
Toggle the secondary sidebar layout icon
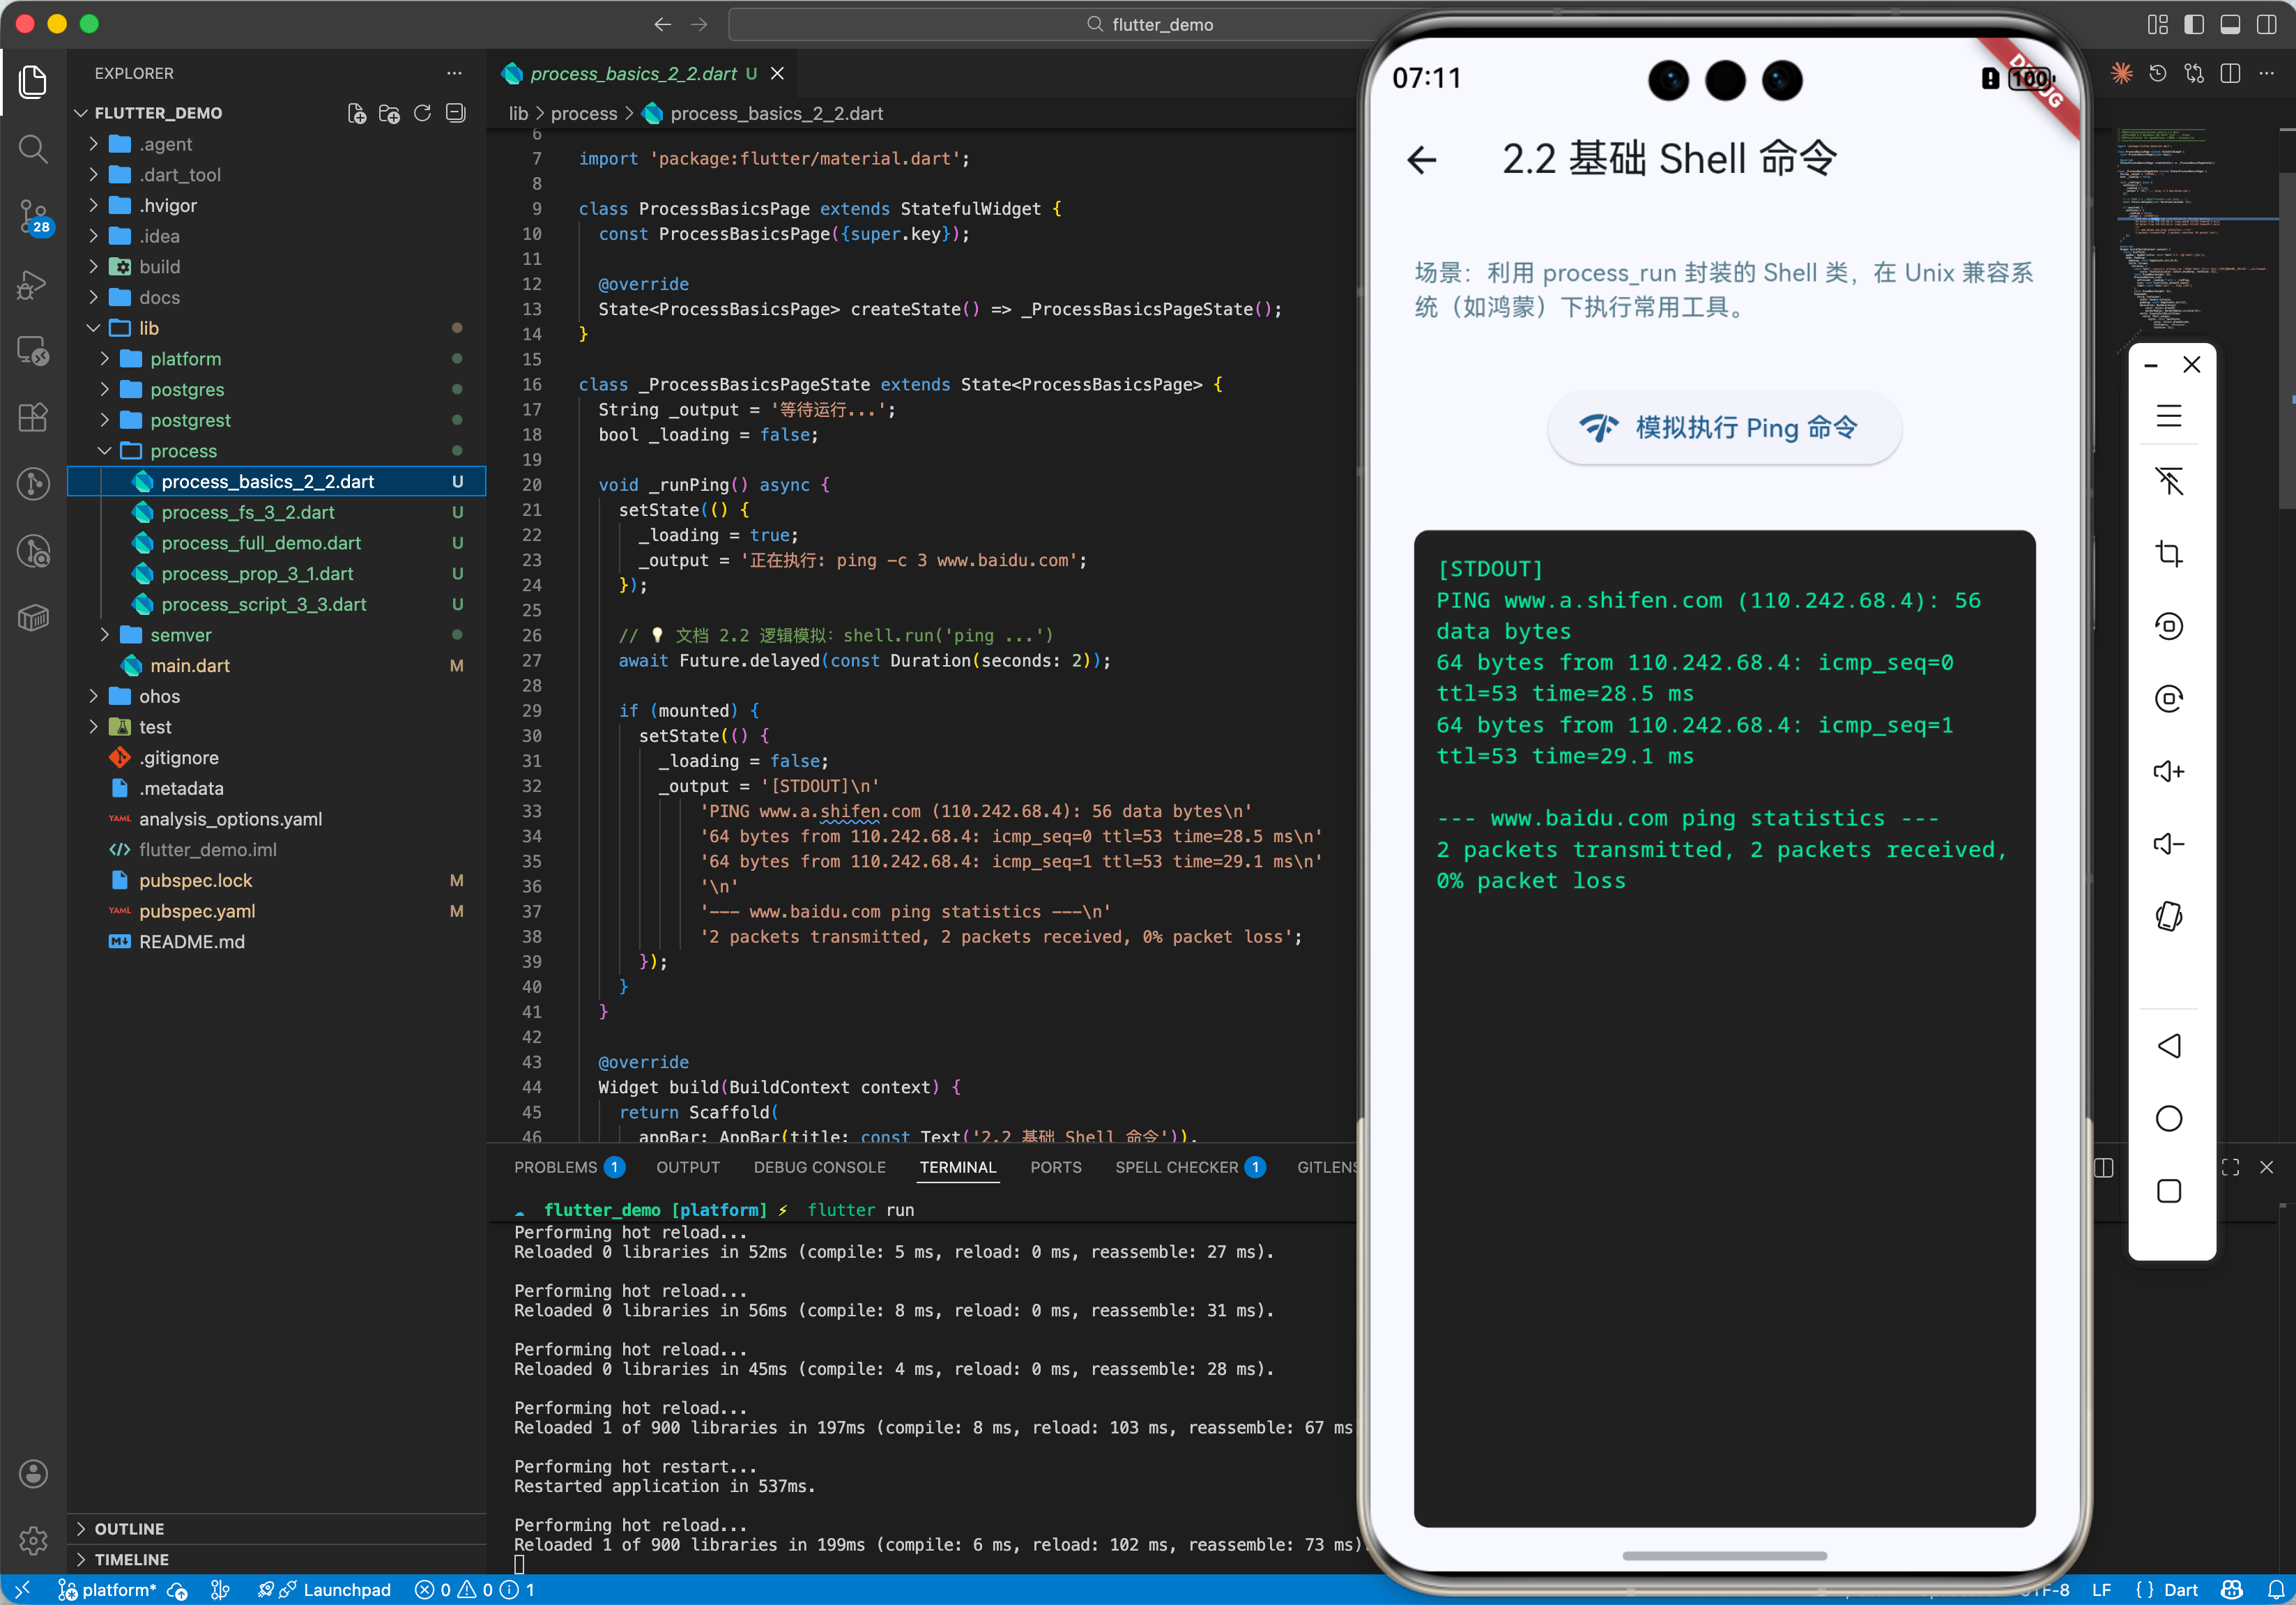(x=2266, y=24)
